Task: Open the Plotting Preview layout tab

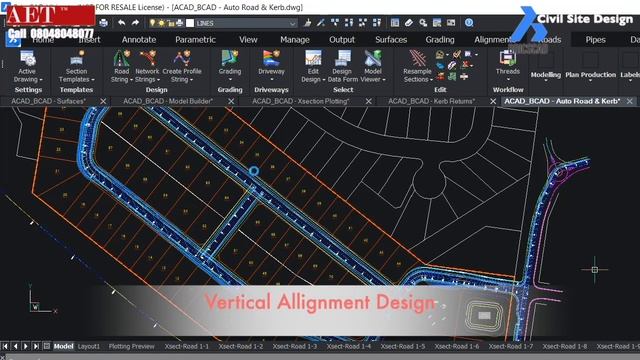Action: click(131, 346)
